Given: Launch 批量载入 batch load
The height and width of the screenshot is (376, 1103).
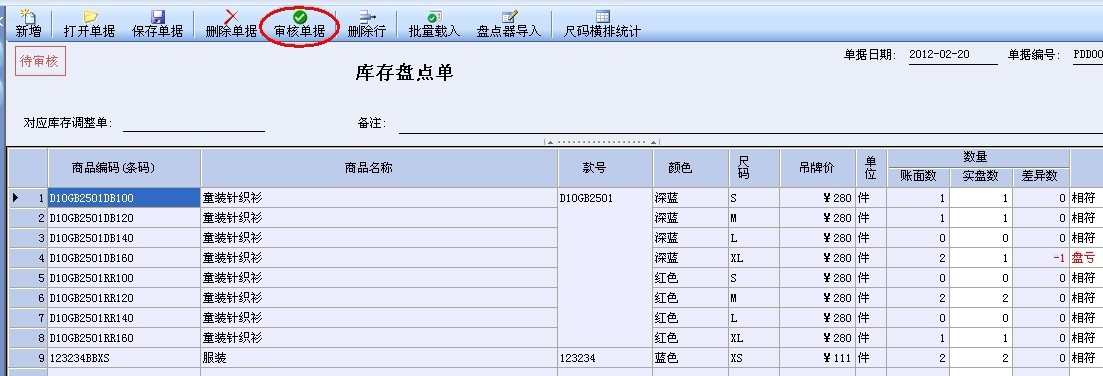Looking at the screenshot, I should click(434, 23).
